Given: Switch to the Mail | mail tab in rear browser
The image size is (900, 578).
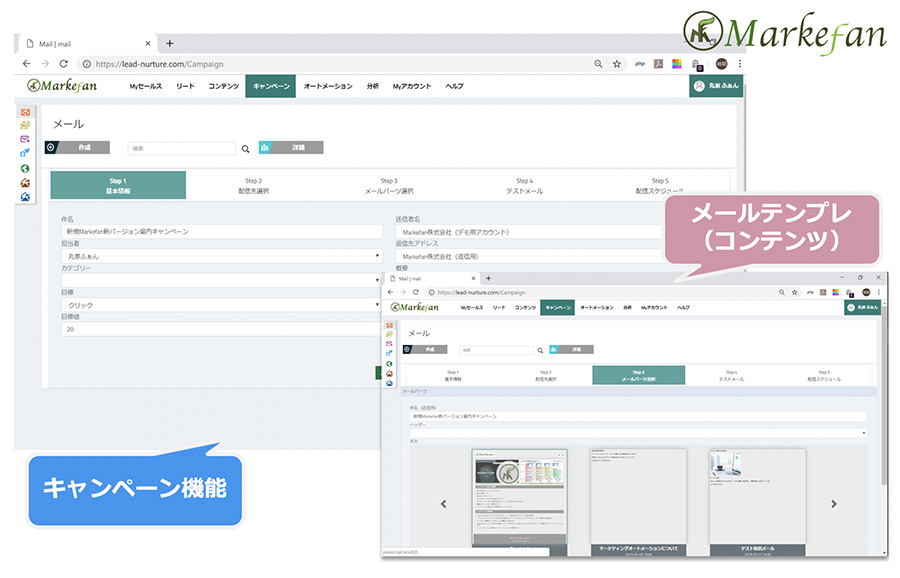Looking at the screenshot, I should click(86, 44).
